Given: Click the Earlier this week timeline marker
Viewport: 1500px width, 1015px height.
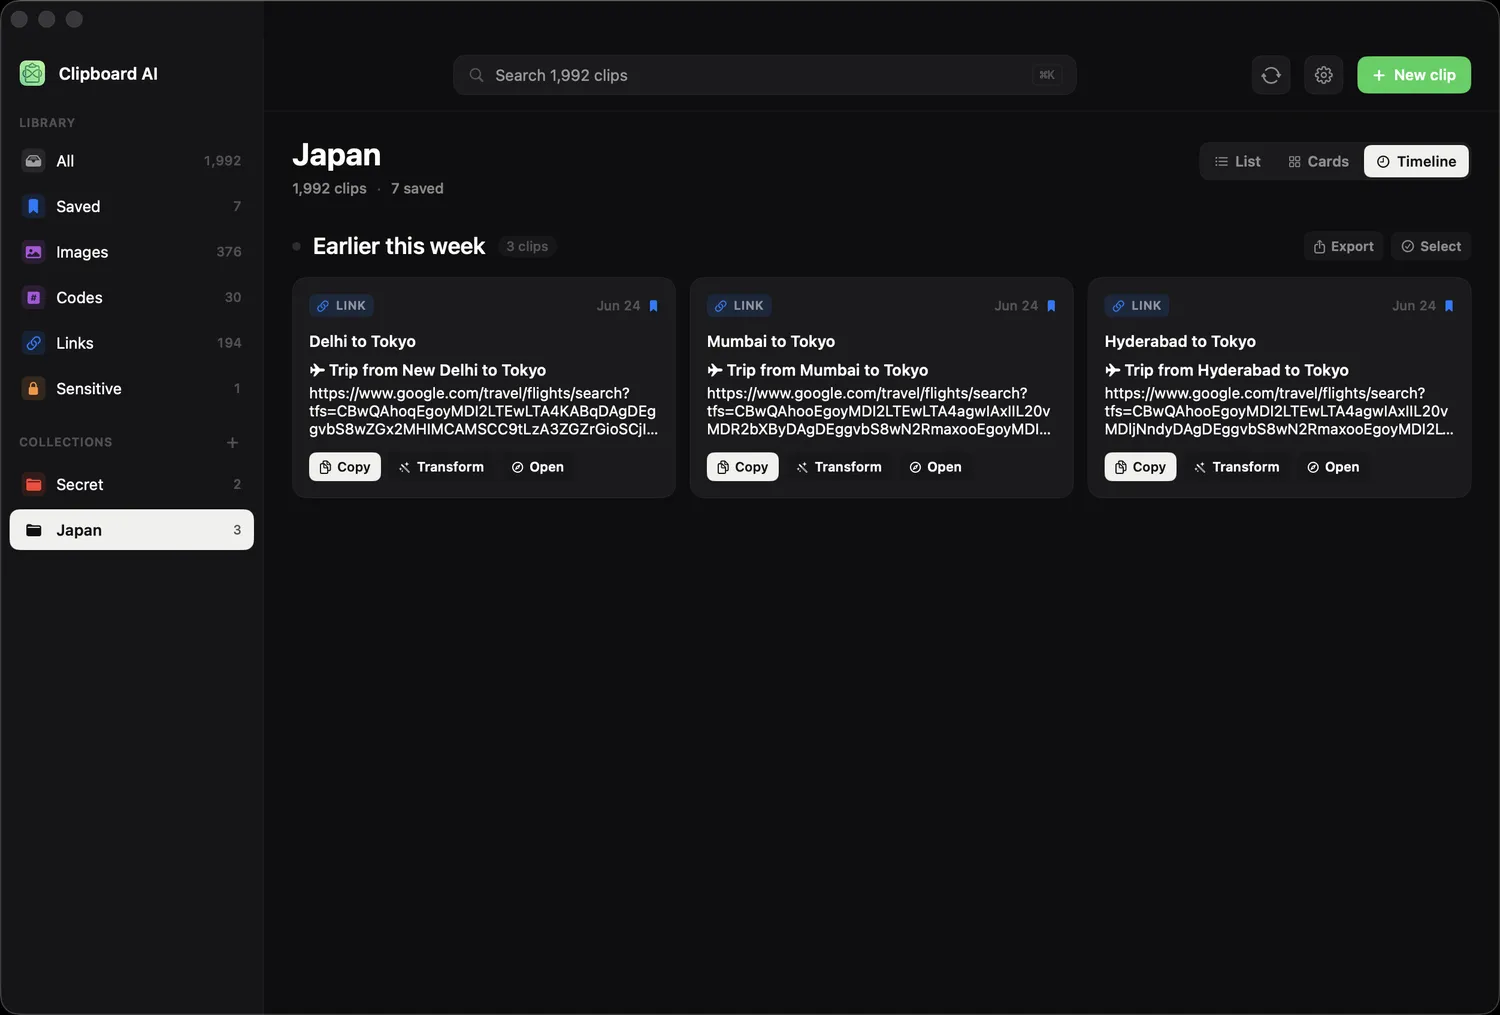Looking at the screenshot, I should [297, 246].
